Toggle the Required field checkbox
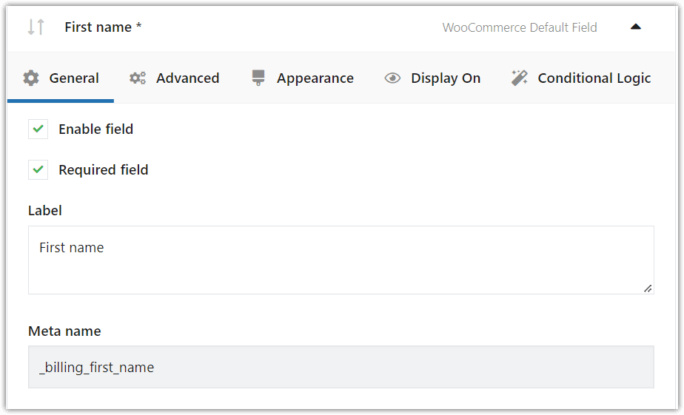Image resolution: width=684 pixels, height=415 pixels. tap(38, 170)
